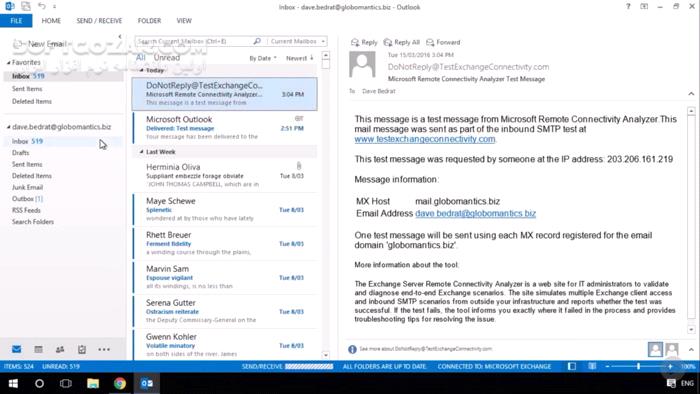
Task: Open Sent Items under Favorites
Action: click(x=27, y=89)
